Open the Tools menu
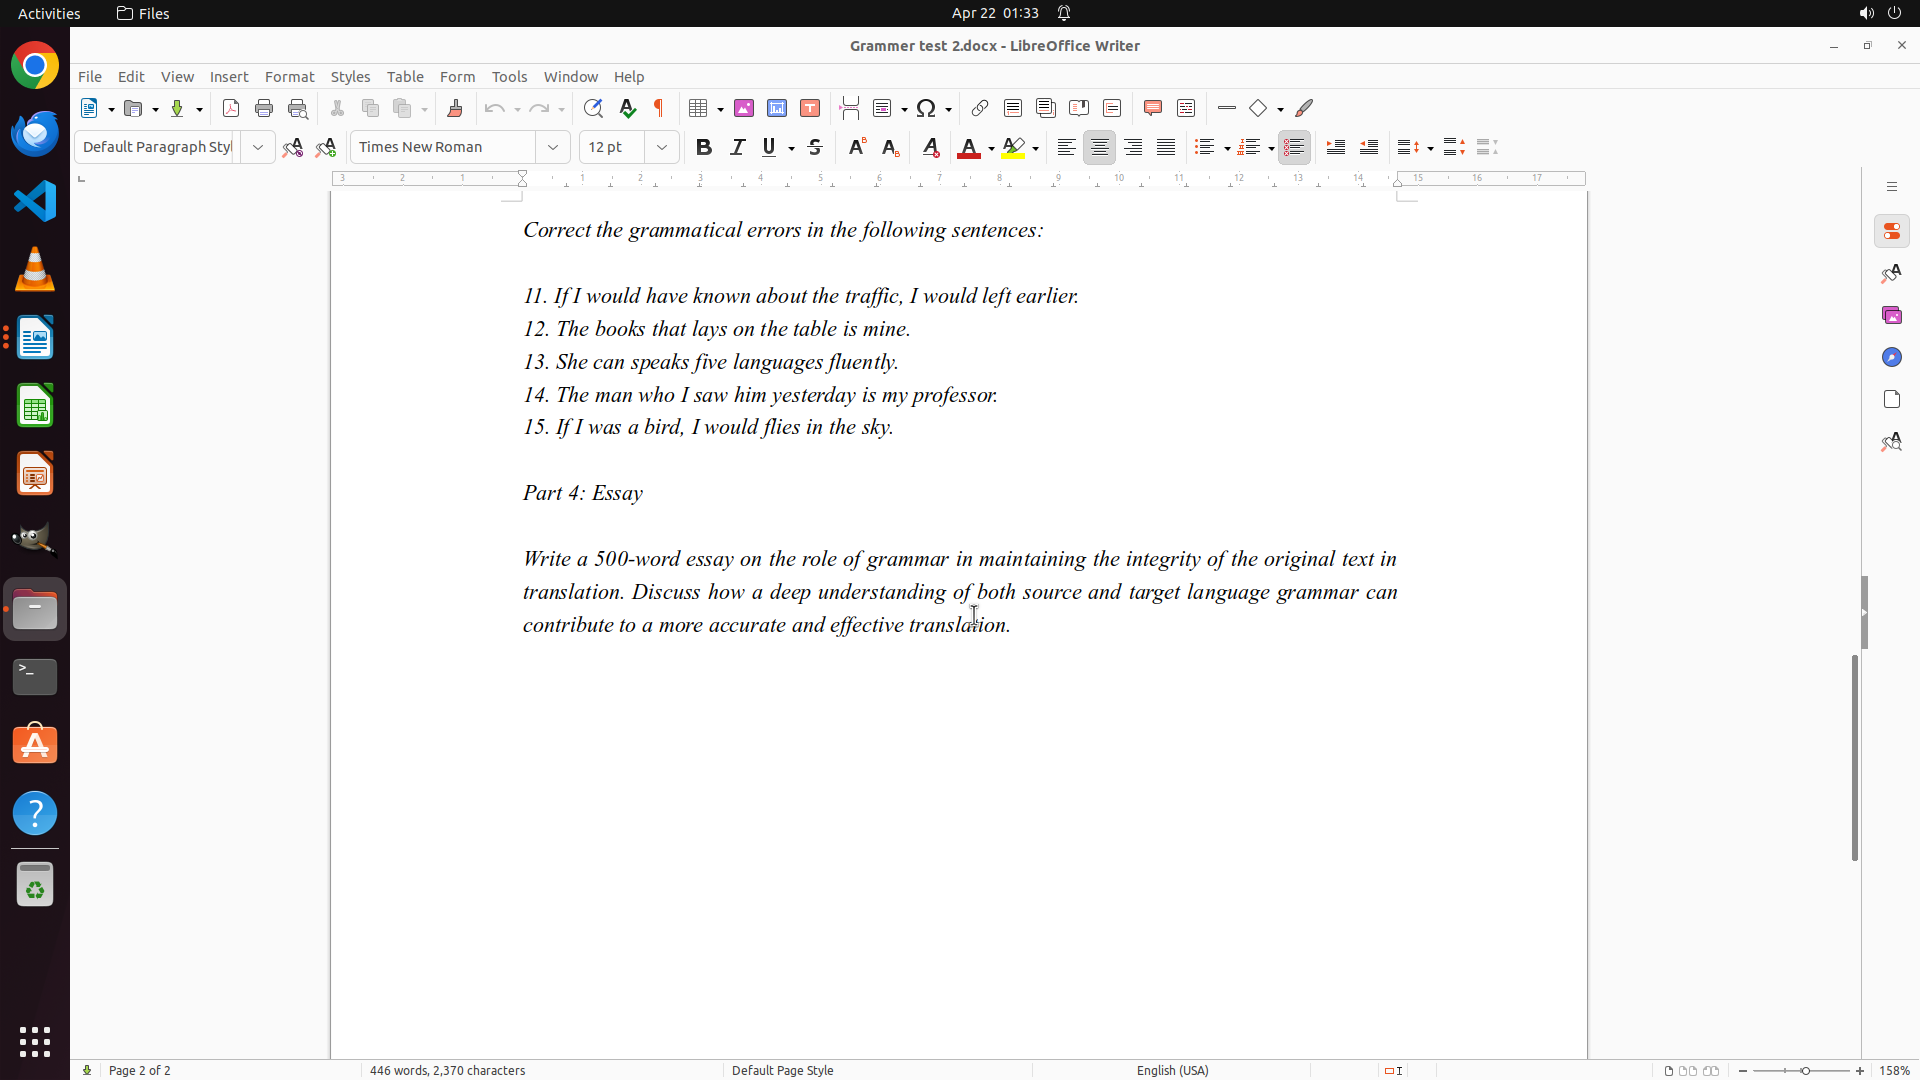The height and width of the screenshot is (1080, 1920). (x=509, y=77)
